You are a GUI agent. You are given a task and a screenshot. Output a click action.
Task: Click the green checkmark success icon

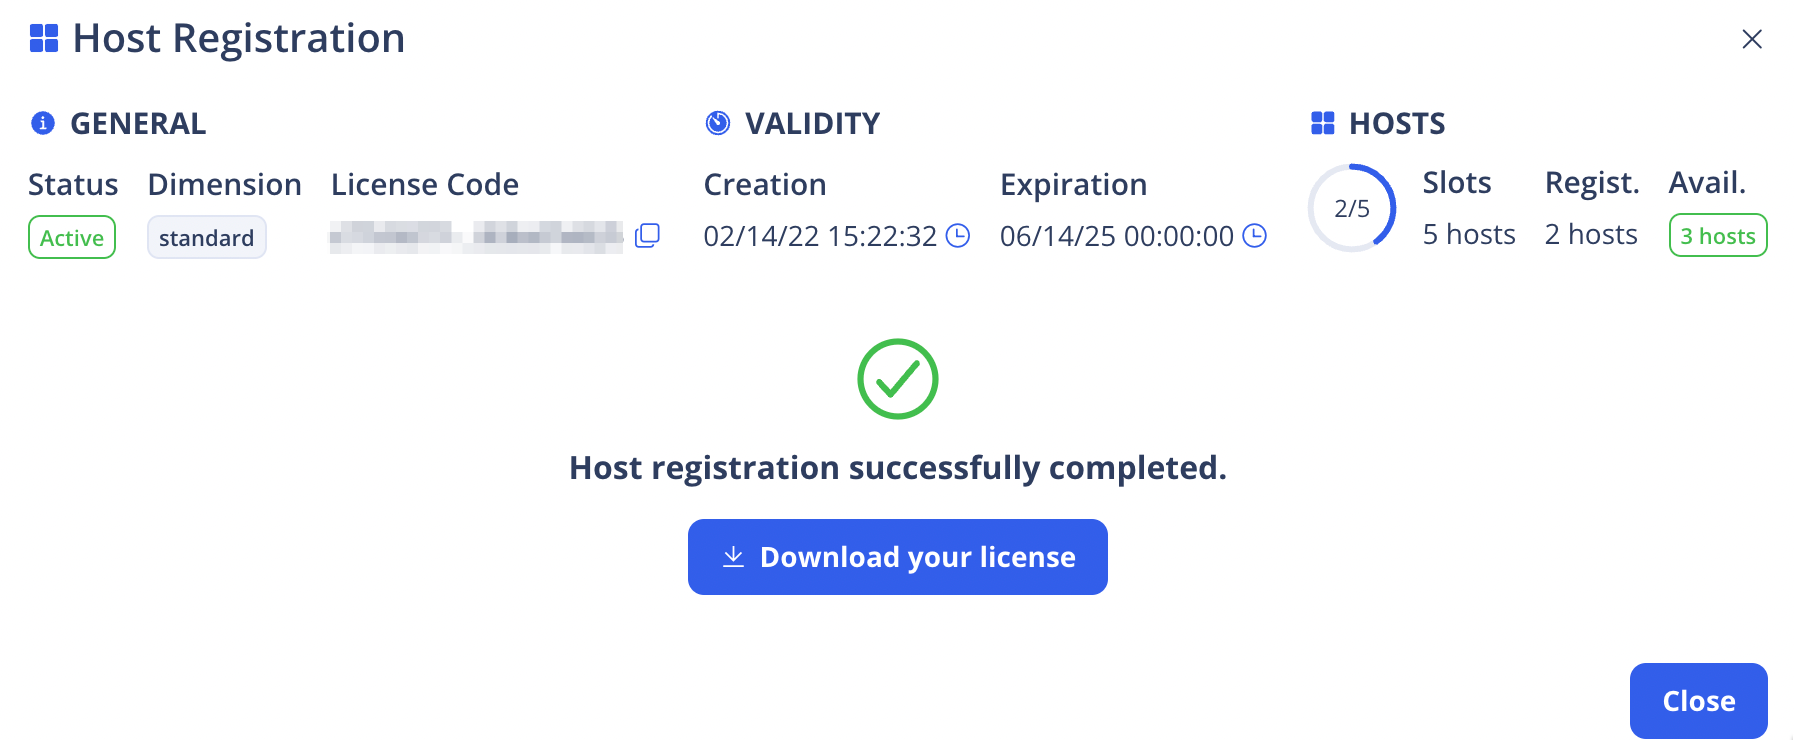click(897, 378)
